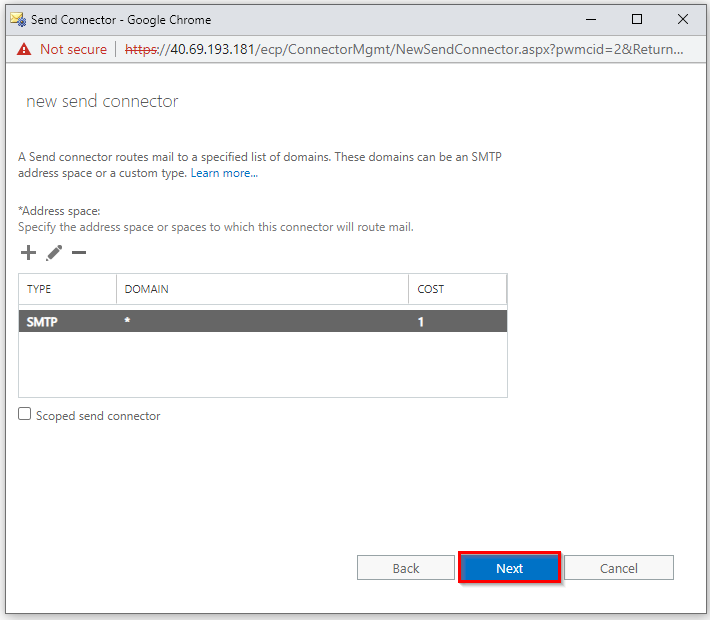Click the asterisk domain cell in SMTP row
Image resolution: width=710 pixels, height=620 pixels.
127,321
